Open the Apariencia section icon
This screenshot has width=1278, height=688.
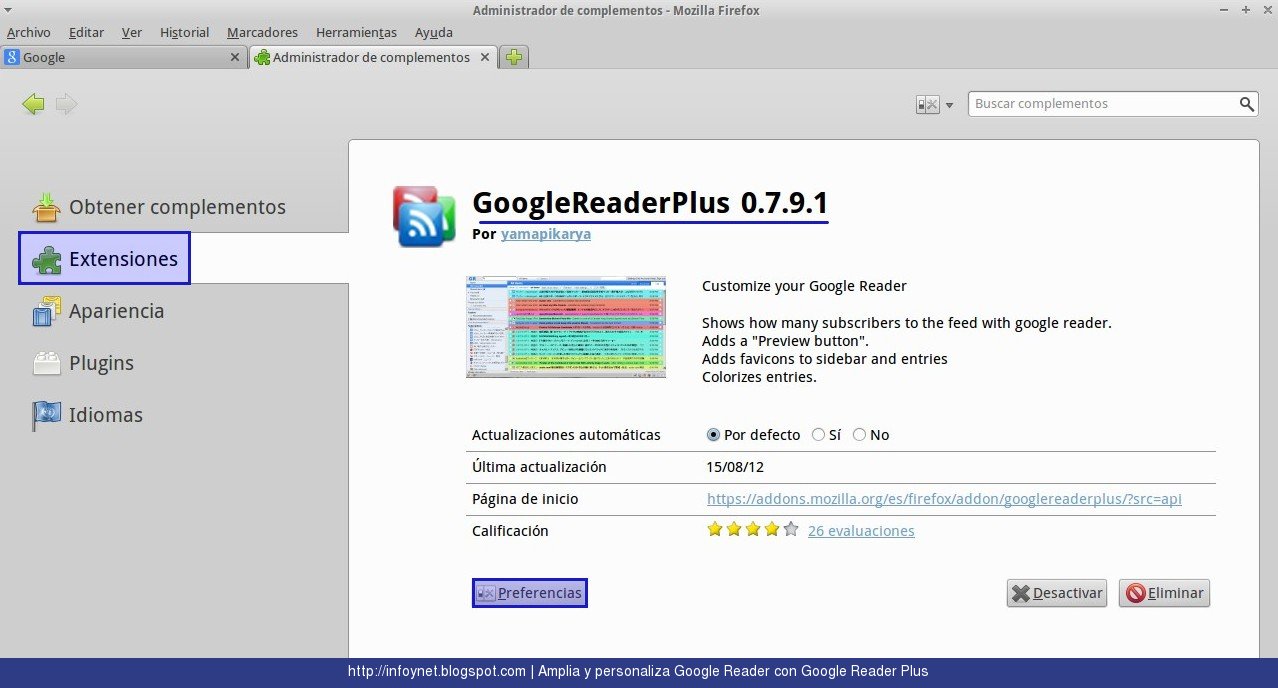coord(46,311)
